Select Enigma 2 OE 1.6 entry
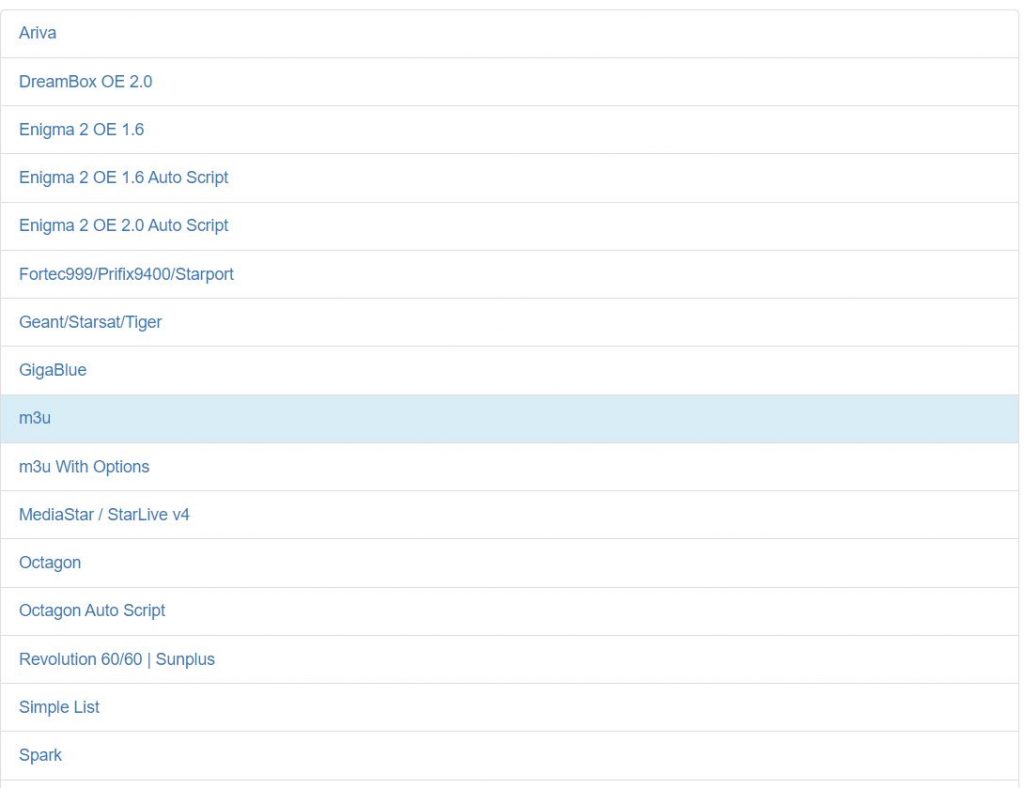1024x788 pixels. 509,130
